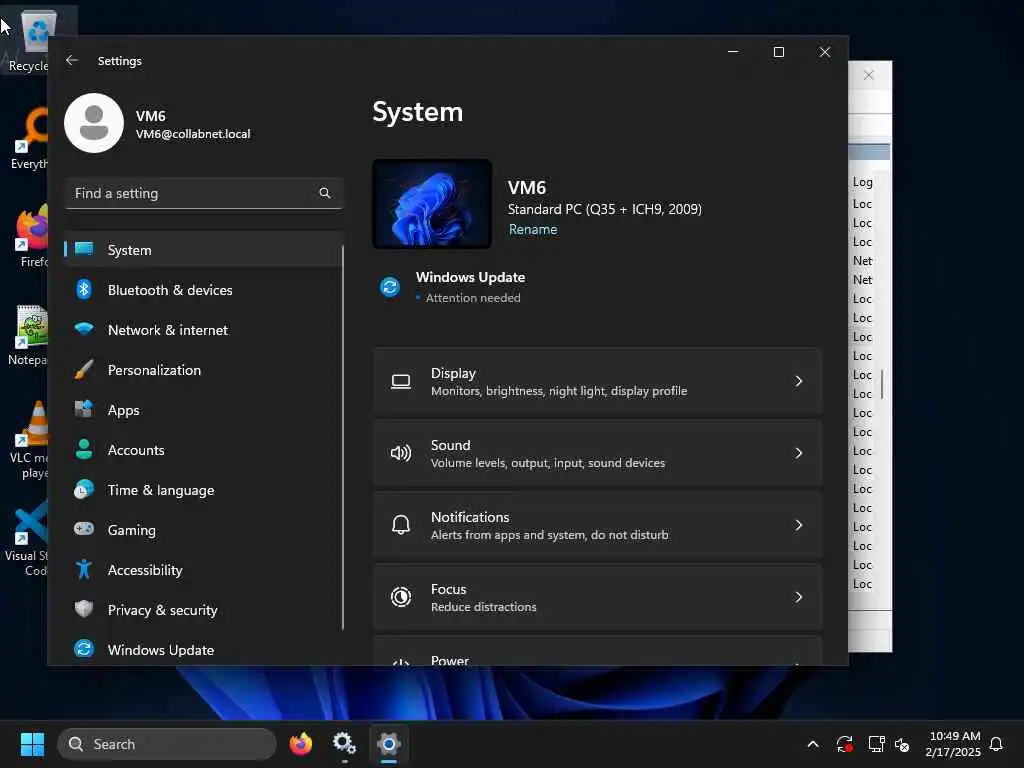
Task: Click the Time & language clock icon
Action: pos(84,489)
